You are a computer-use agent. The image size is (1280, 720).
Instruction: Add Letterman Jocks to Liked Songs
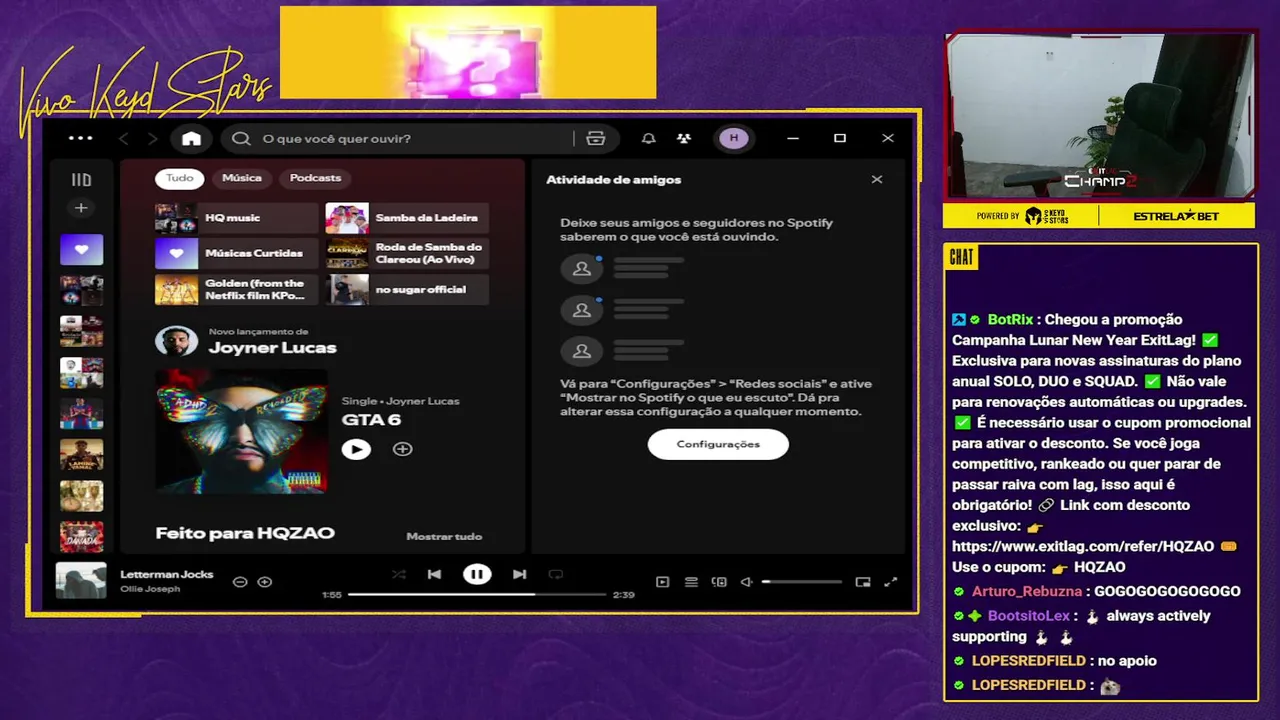(264, 581)
